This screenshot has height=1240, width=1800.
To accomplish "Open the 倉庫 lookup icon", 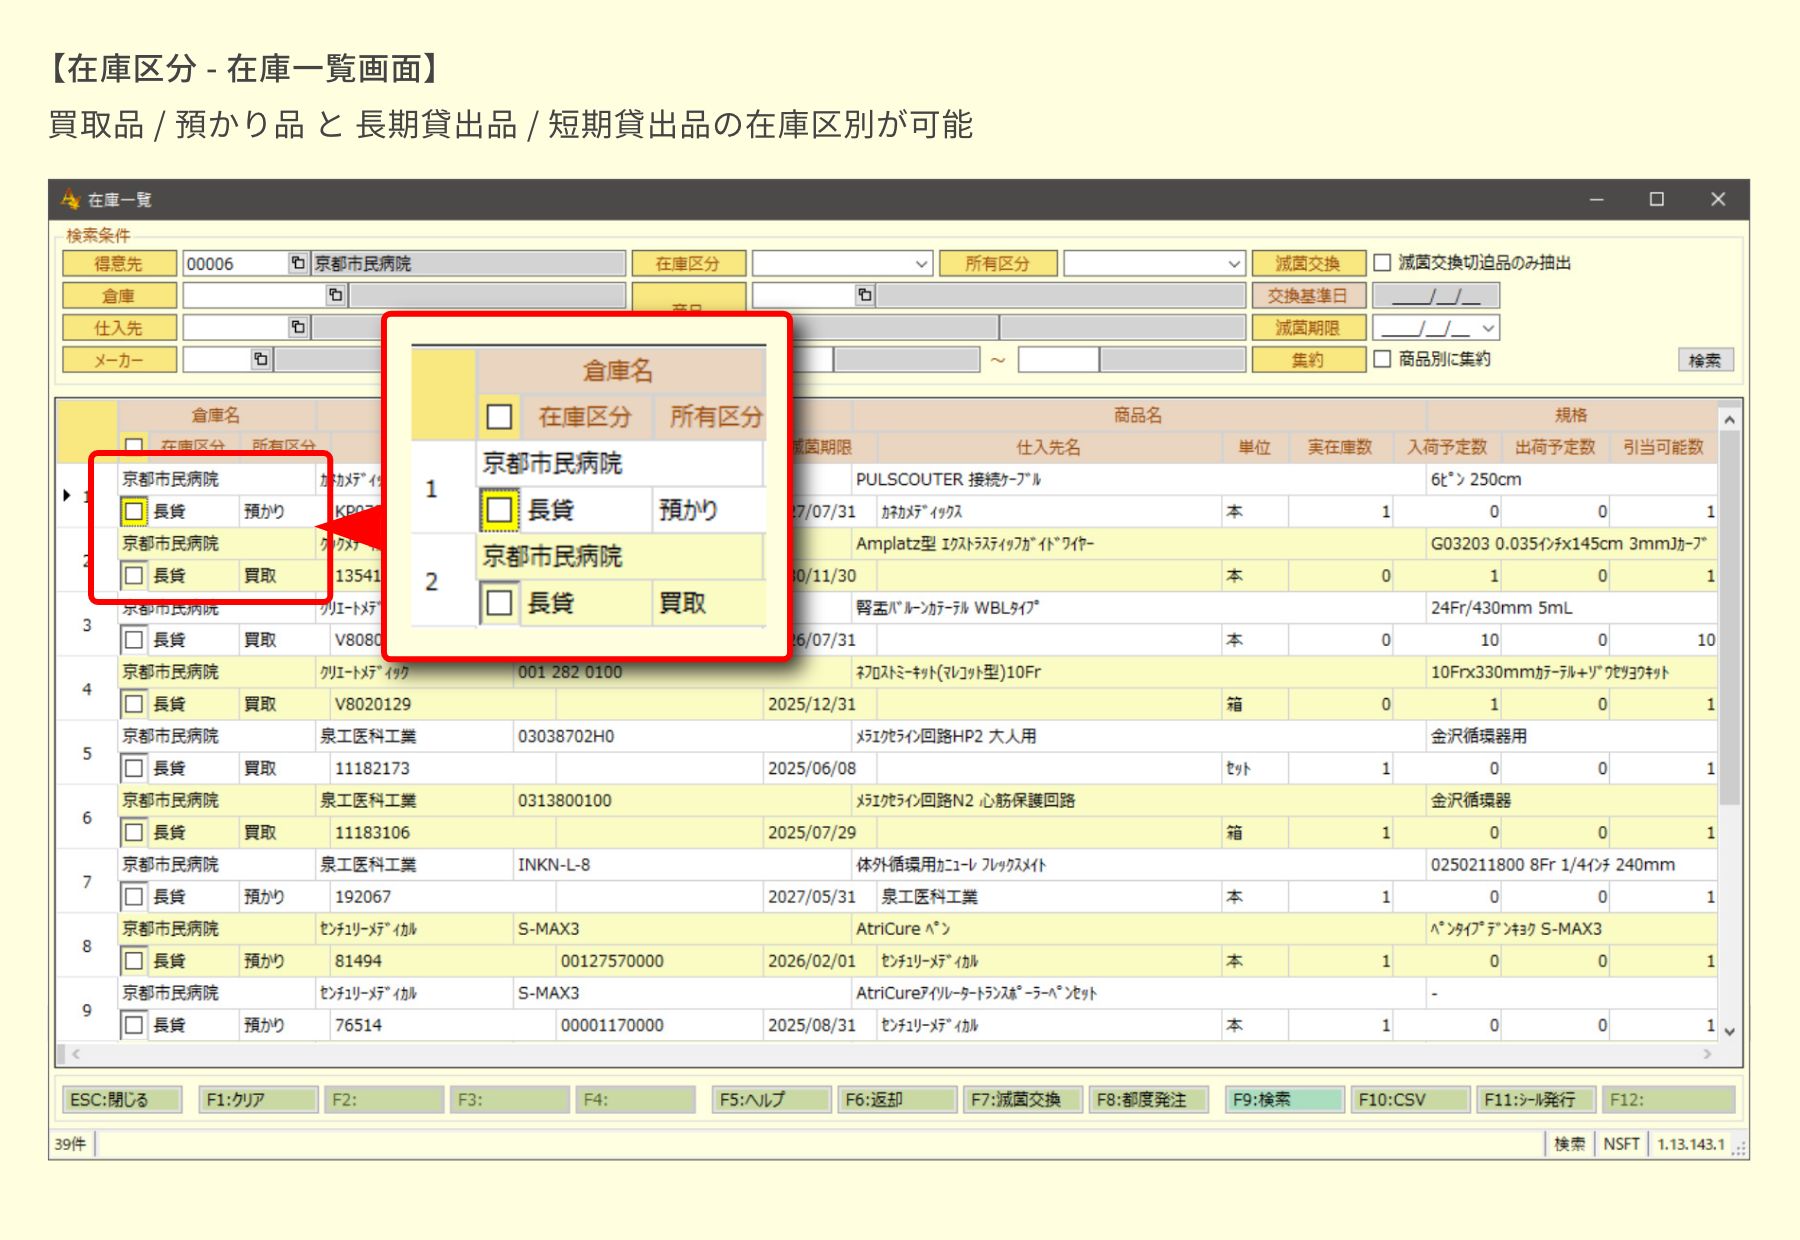I will 336,295.
